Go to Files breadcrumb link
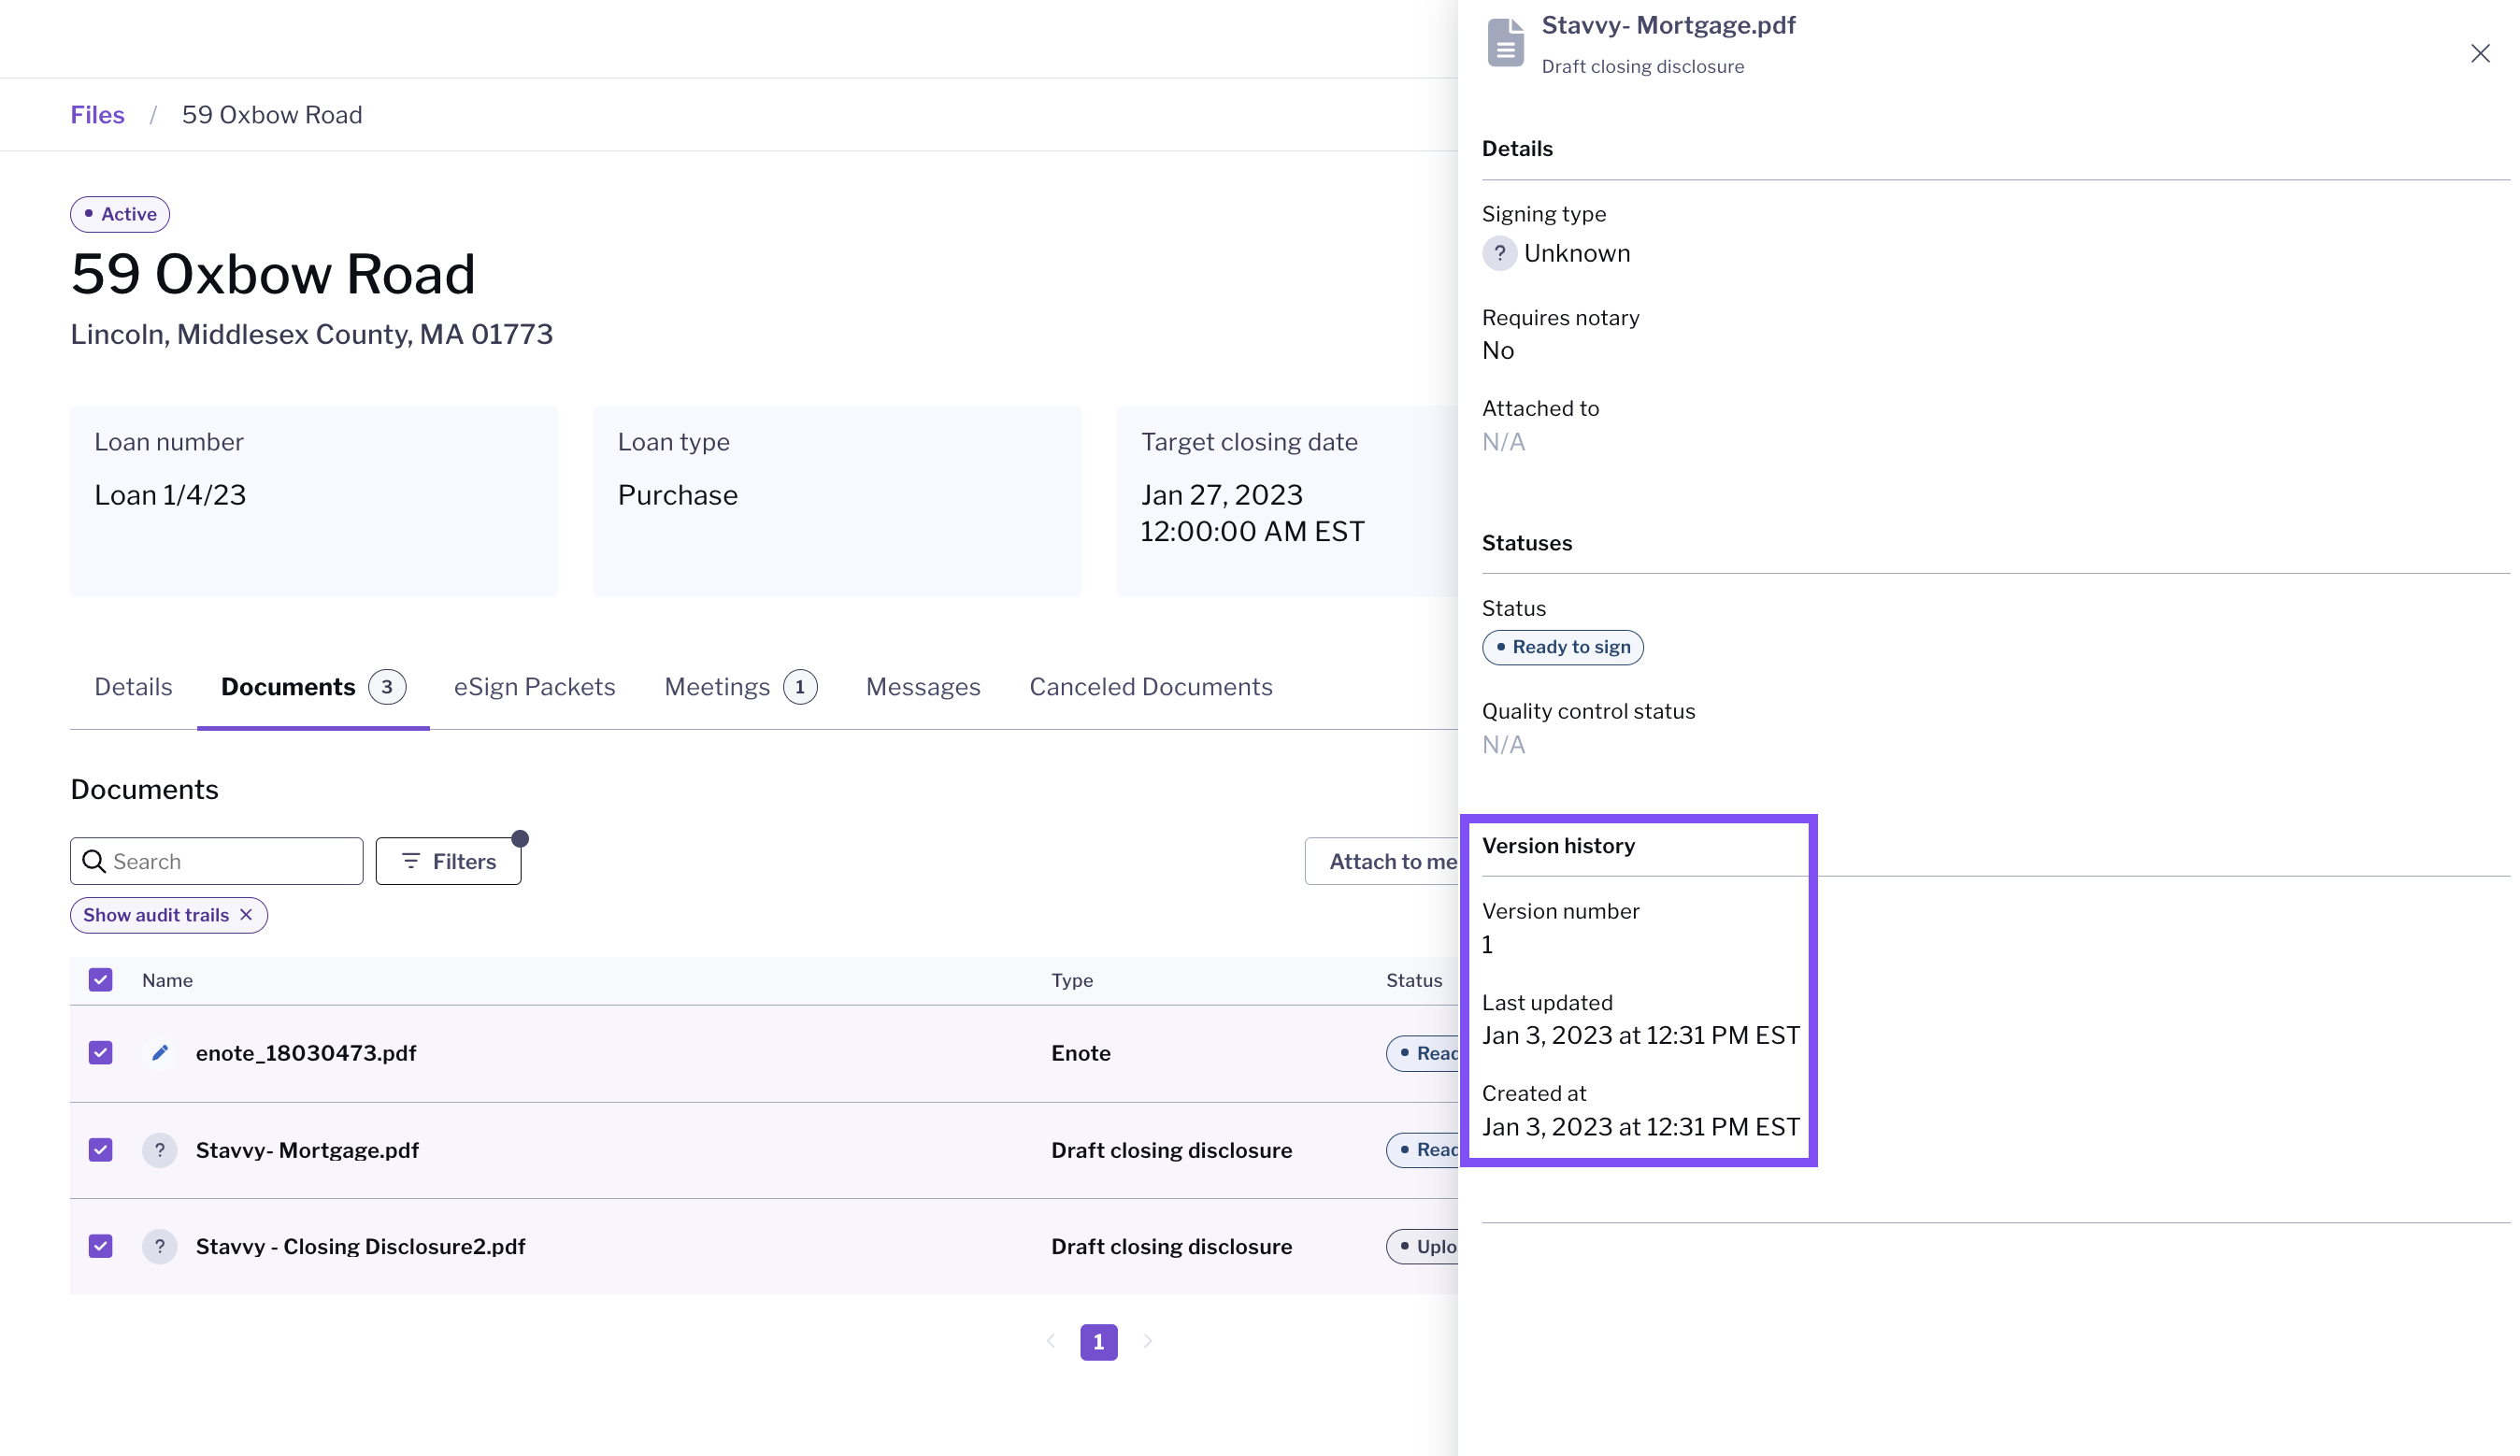 pyautogui.click(x=97, y=115)
